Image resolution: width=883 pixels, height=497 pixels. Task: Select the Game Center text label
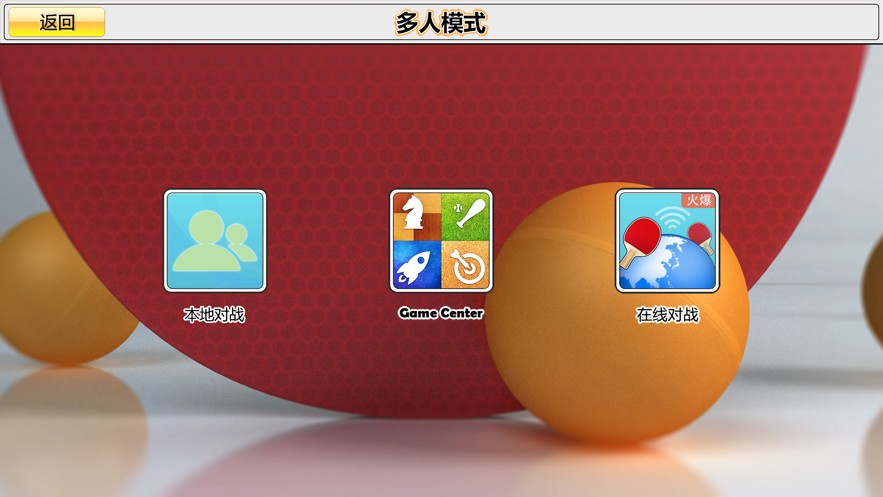point(441,313)
